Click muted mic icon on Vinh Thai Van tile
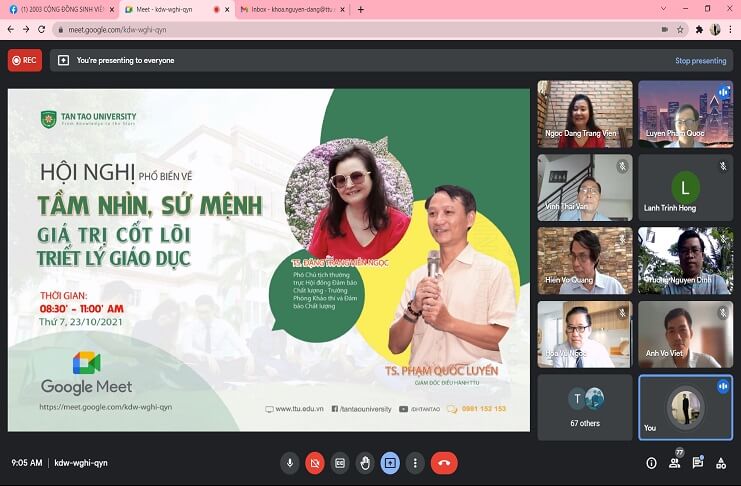 point(622,166)
